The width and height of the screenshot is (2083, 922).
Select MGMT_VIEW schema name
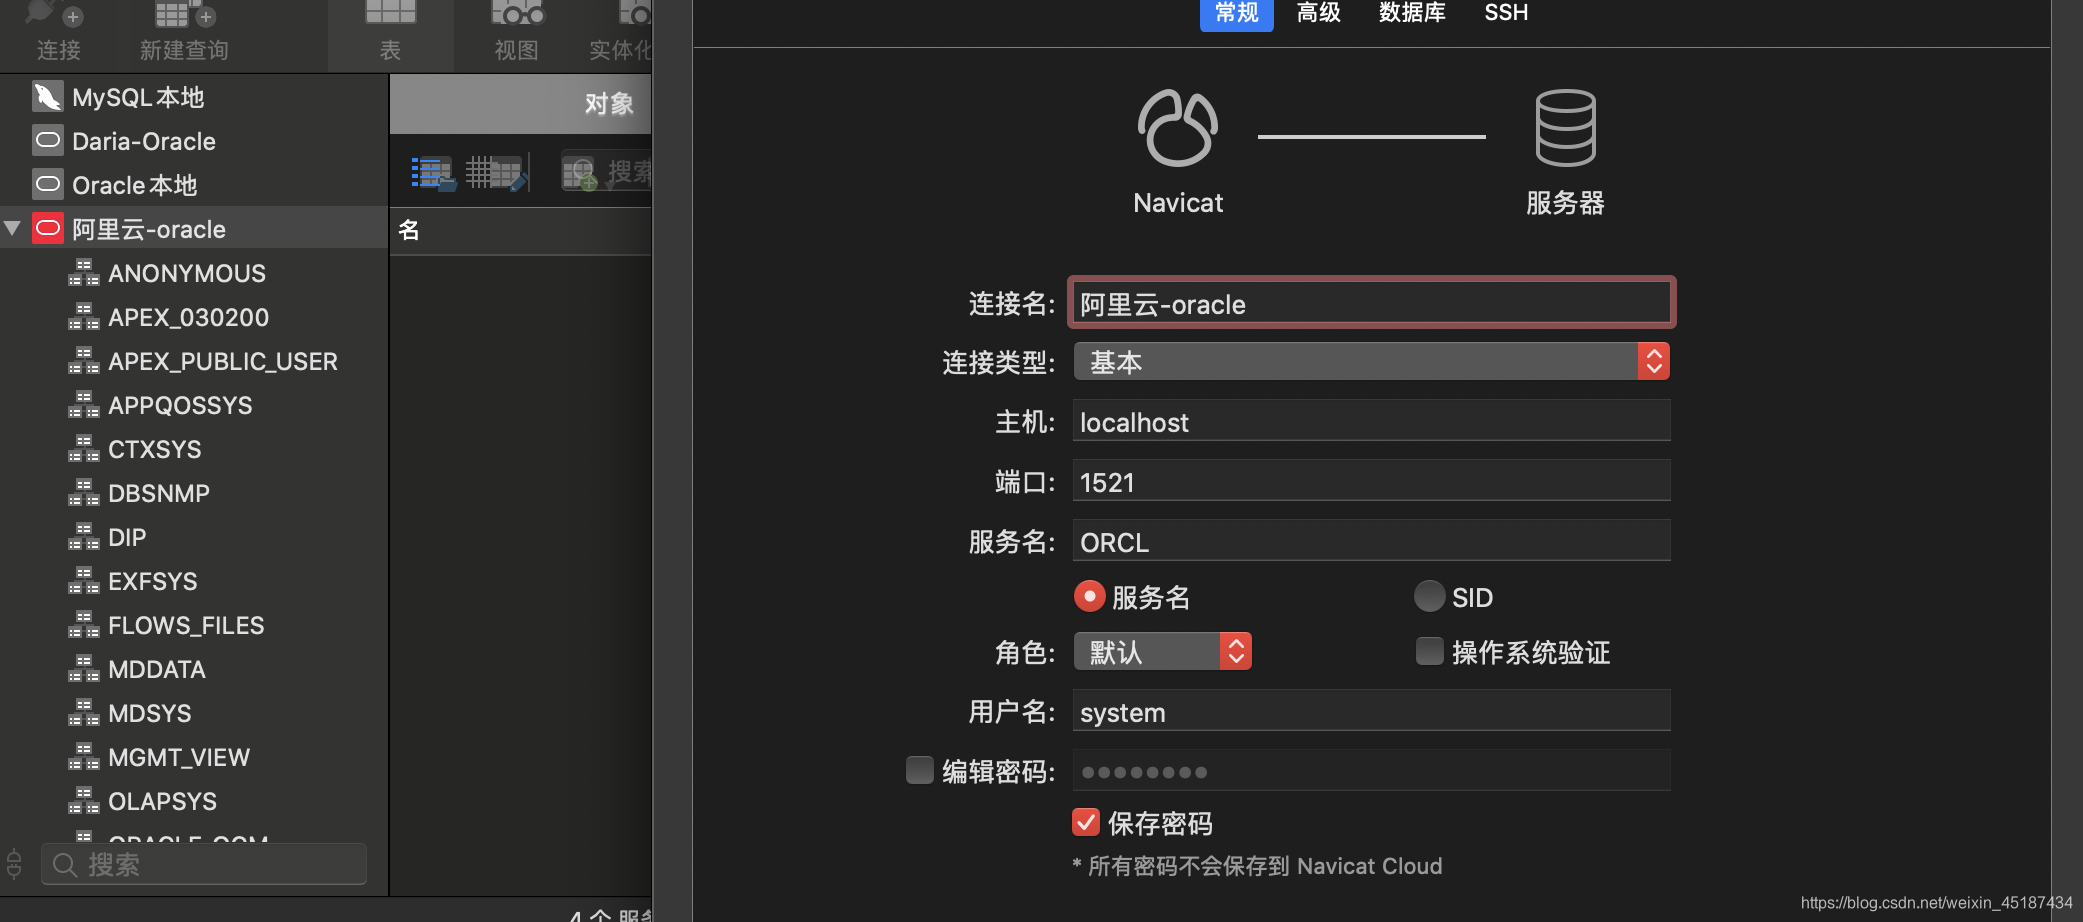(179, 758)
